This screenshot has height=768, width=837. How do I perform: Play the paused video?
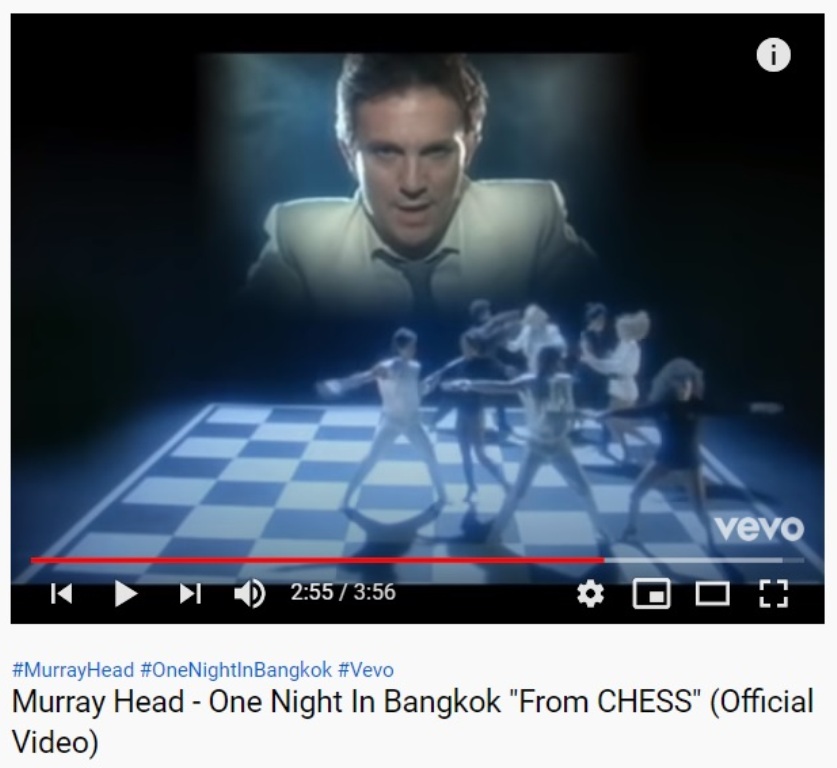click(x=126, y=593)
